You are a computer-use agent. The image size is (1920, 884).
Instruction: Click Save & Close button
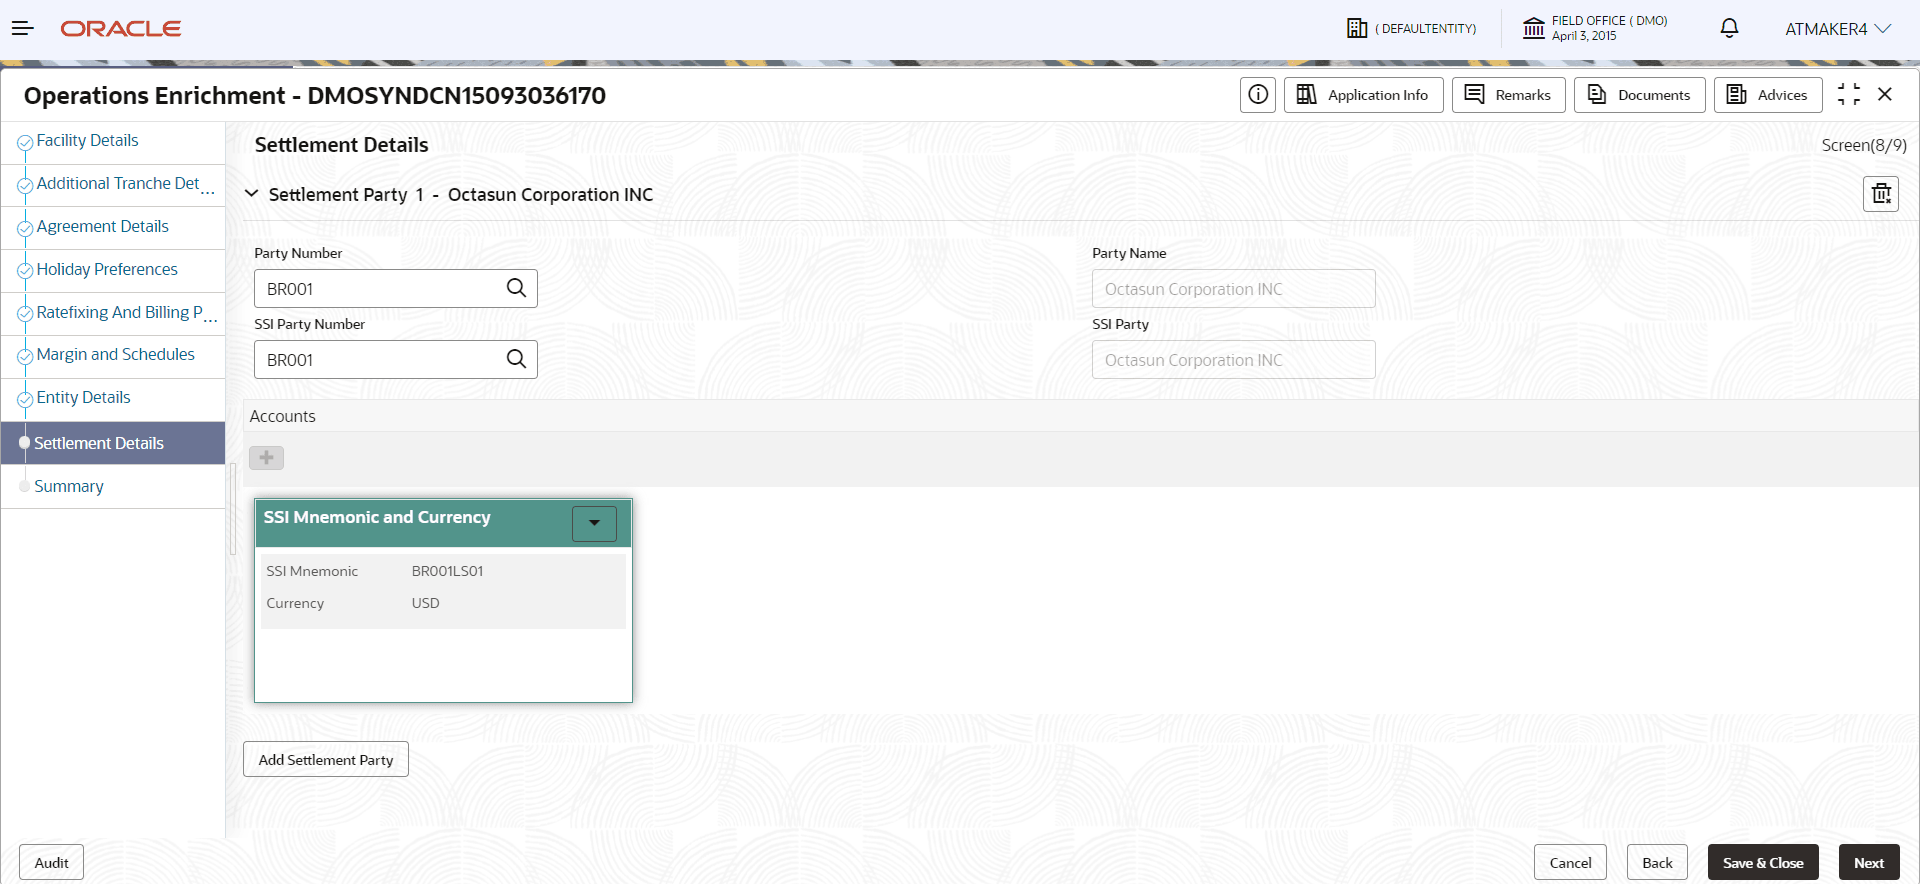1763,863
